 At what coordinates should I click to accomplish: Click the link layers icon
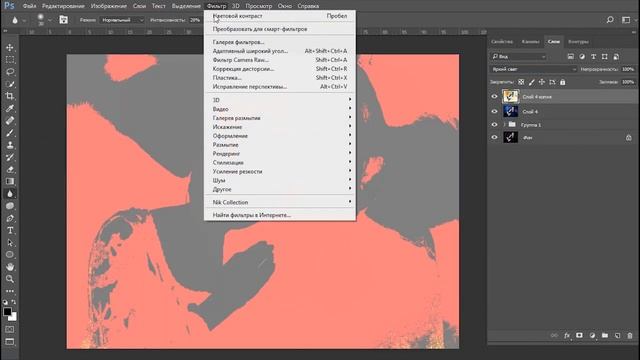pos(554,336)
